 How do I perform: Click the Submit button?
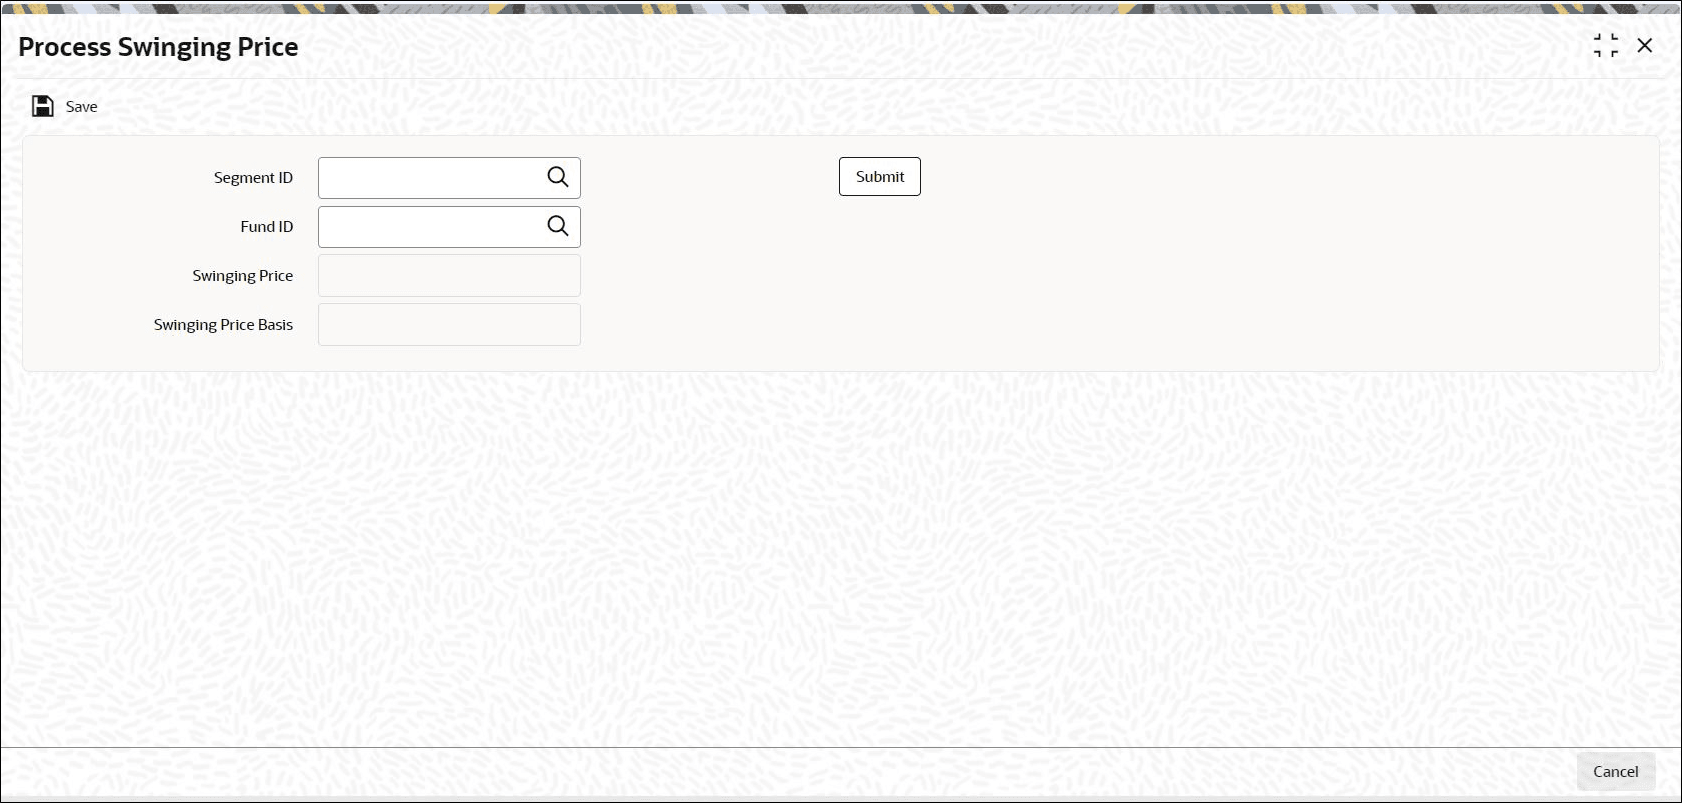[880, 176]
